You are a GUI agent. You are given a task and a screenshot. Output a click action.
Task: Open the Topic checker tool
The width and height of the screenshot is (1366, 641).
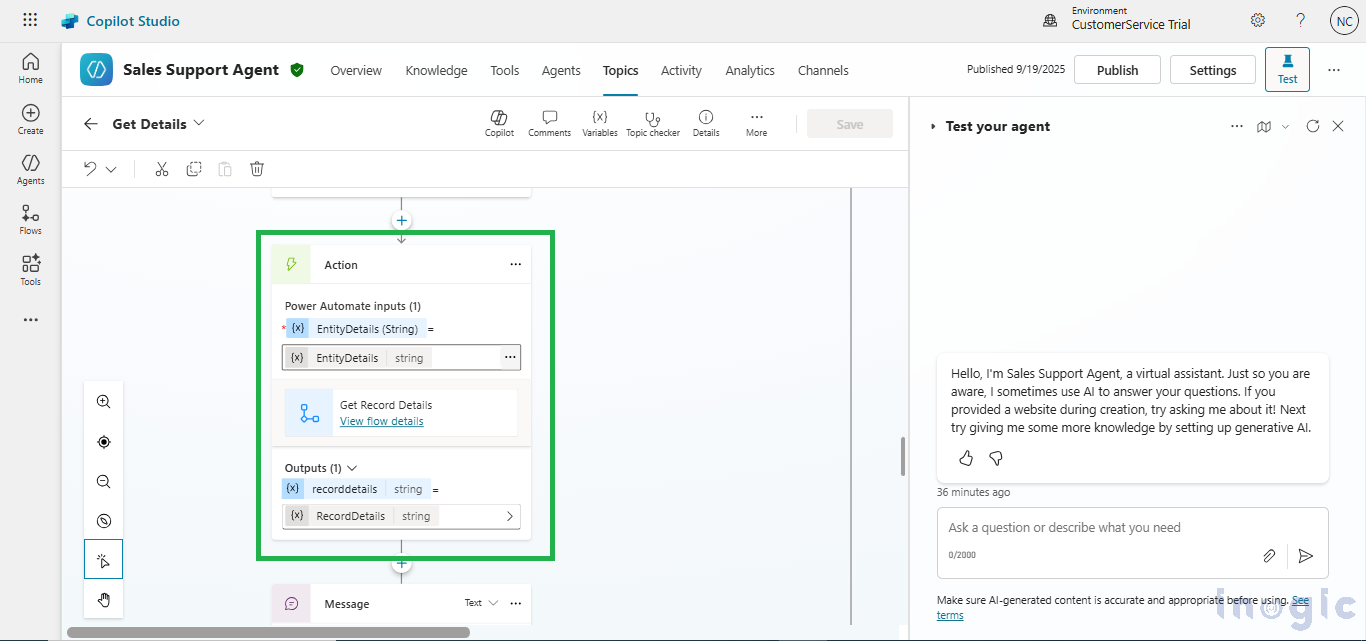(x=652, y=123)
